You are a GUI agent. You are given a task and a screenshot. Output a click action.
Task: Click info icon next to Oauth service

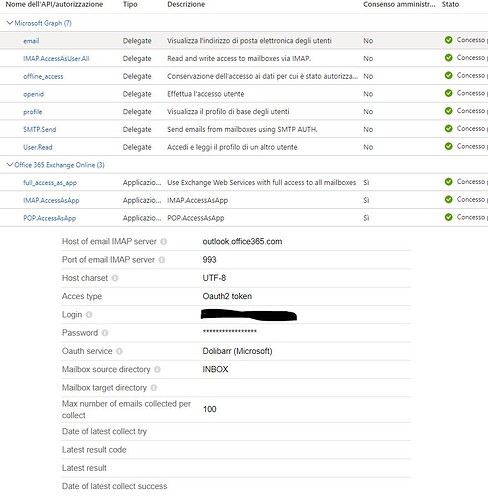coord(119,351)
